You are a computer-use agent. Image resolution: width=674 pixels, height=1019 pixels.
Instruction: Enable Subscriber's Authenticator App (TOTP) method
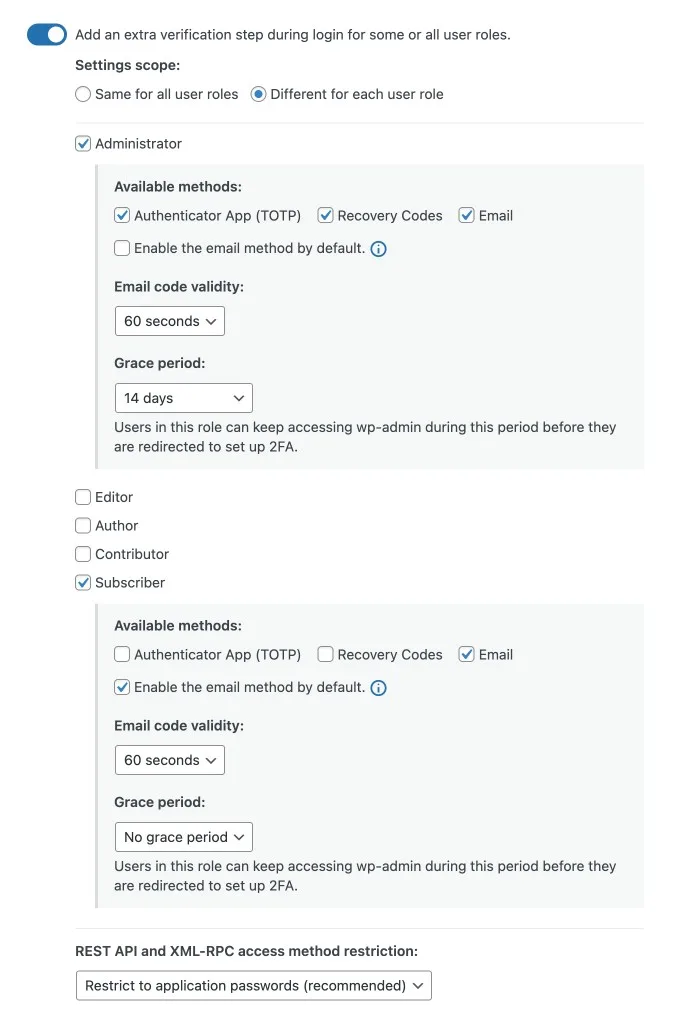pos(122,655)
